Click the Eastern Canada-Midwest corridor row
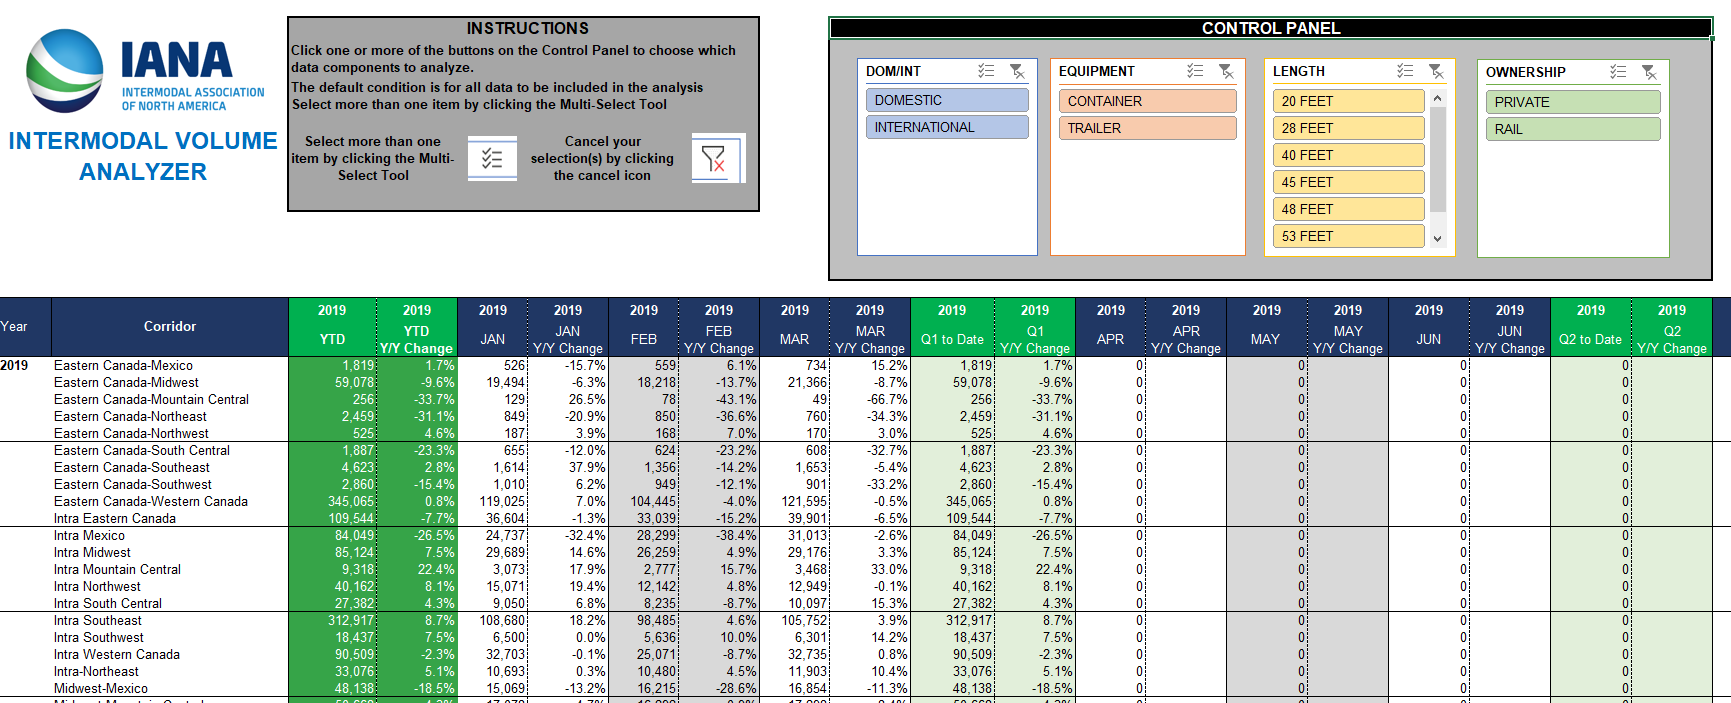Screen dimensions: 1731x703 [126, 382]
